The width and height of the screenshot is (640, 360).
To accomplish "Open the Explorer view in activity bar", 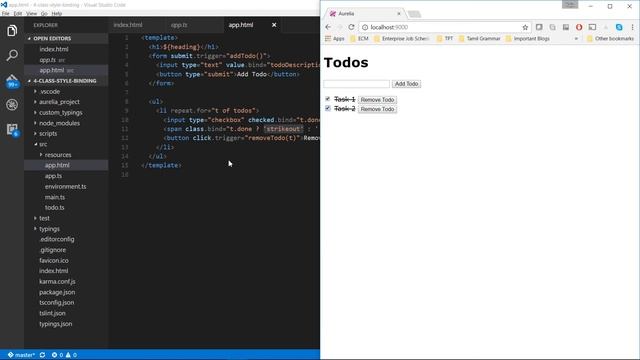I will [x=12, y=31].
